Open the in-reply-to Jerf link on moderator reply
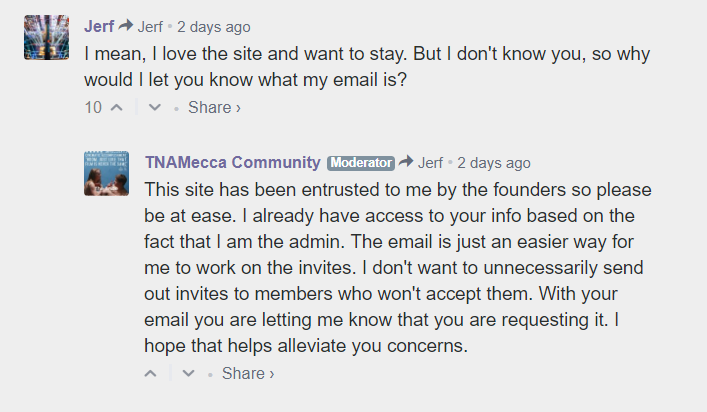This screenshot has width=707, height=412. (431, 163)
